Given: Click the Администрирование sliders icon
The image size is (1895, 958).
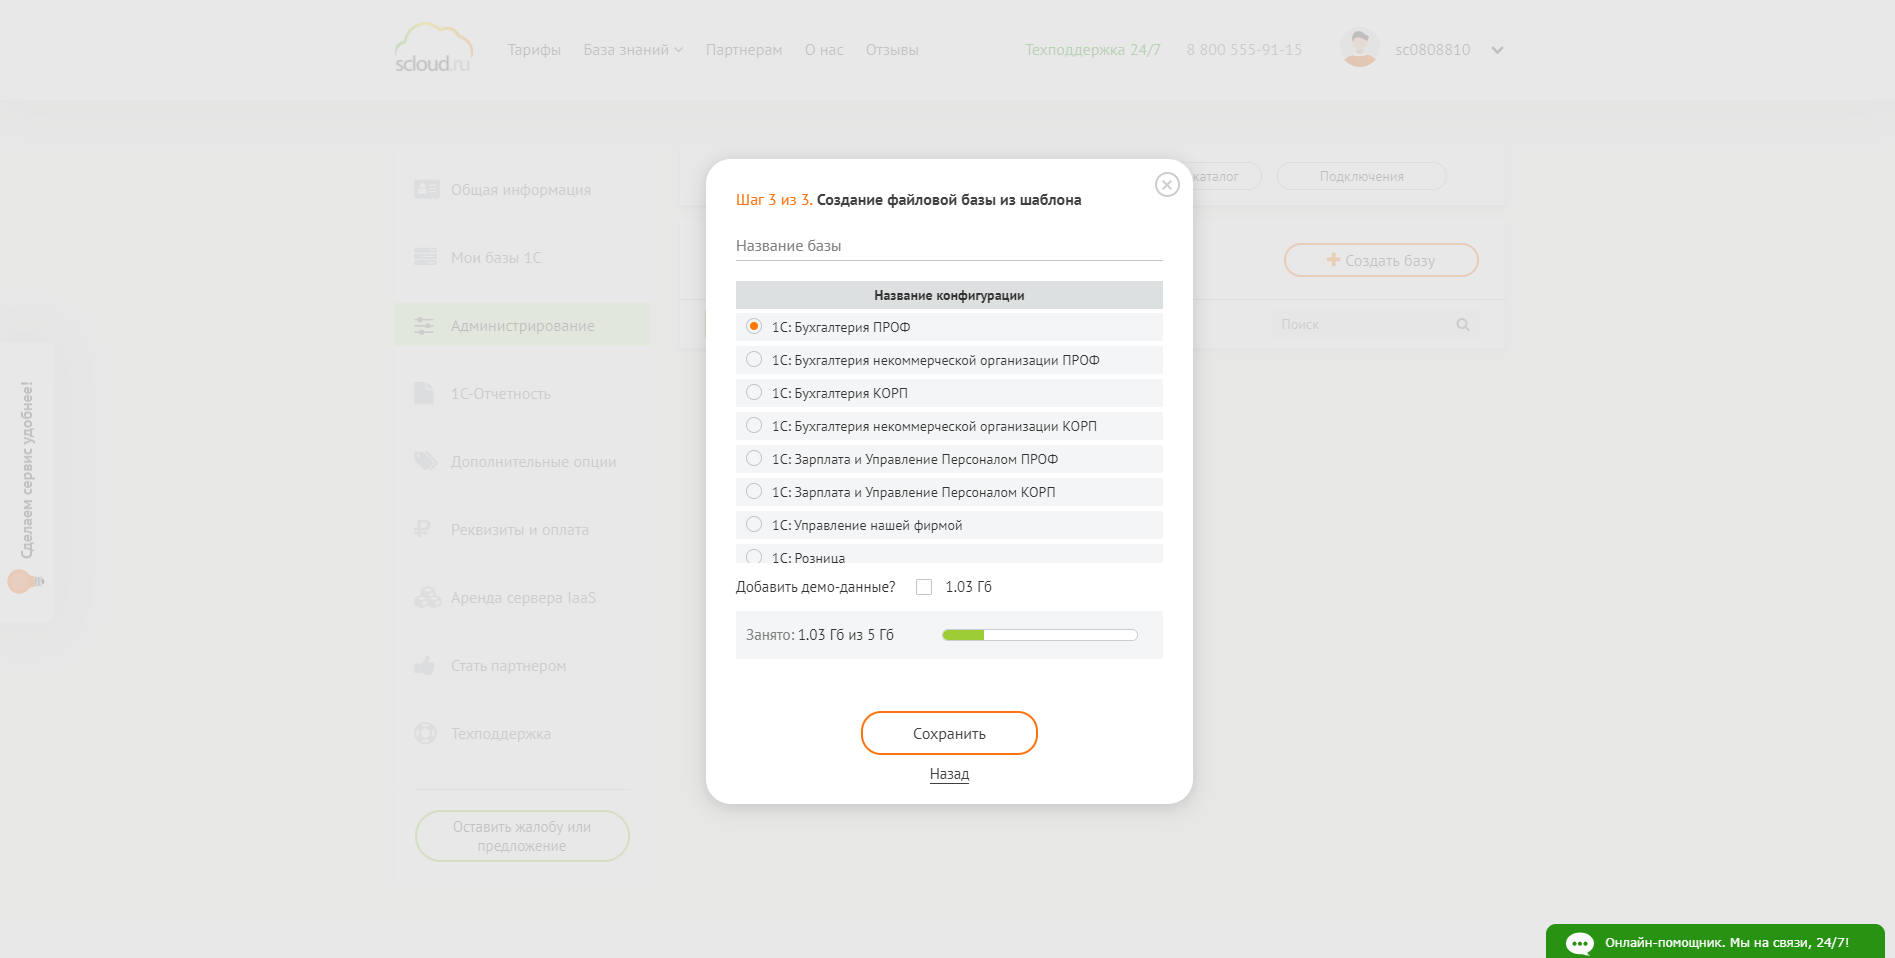Looking at the screenshot, I should point(424,325).
